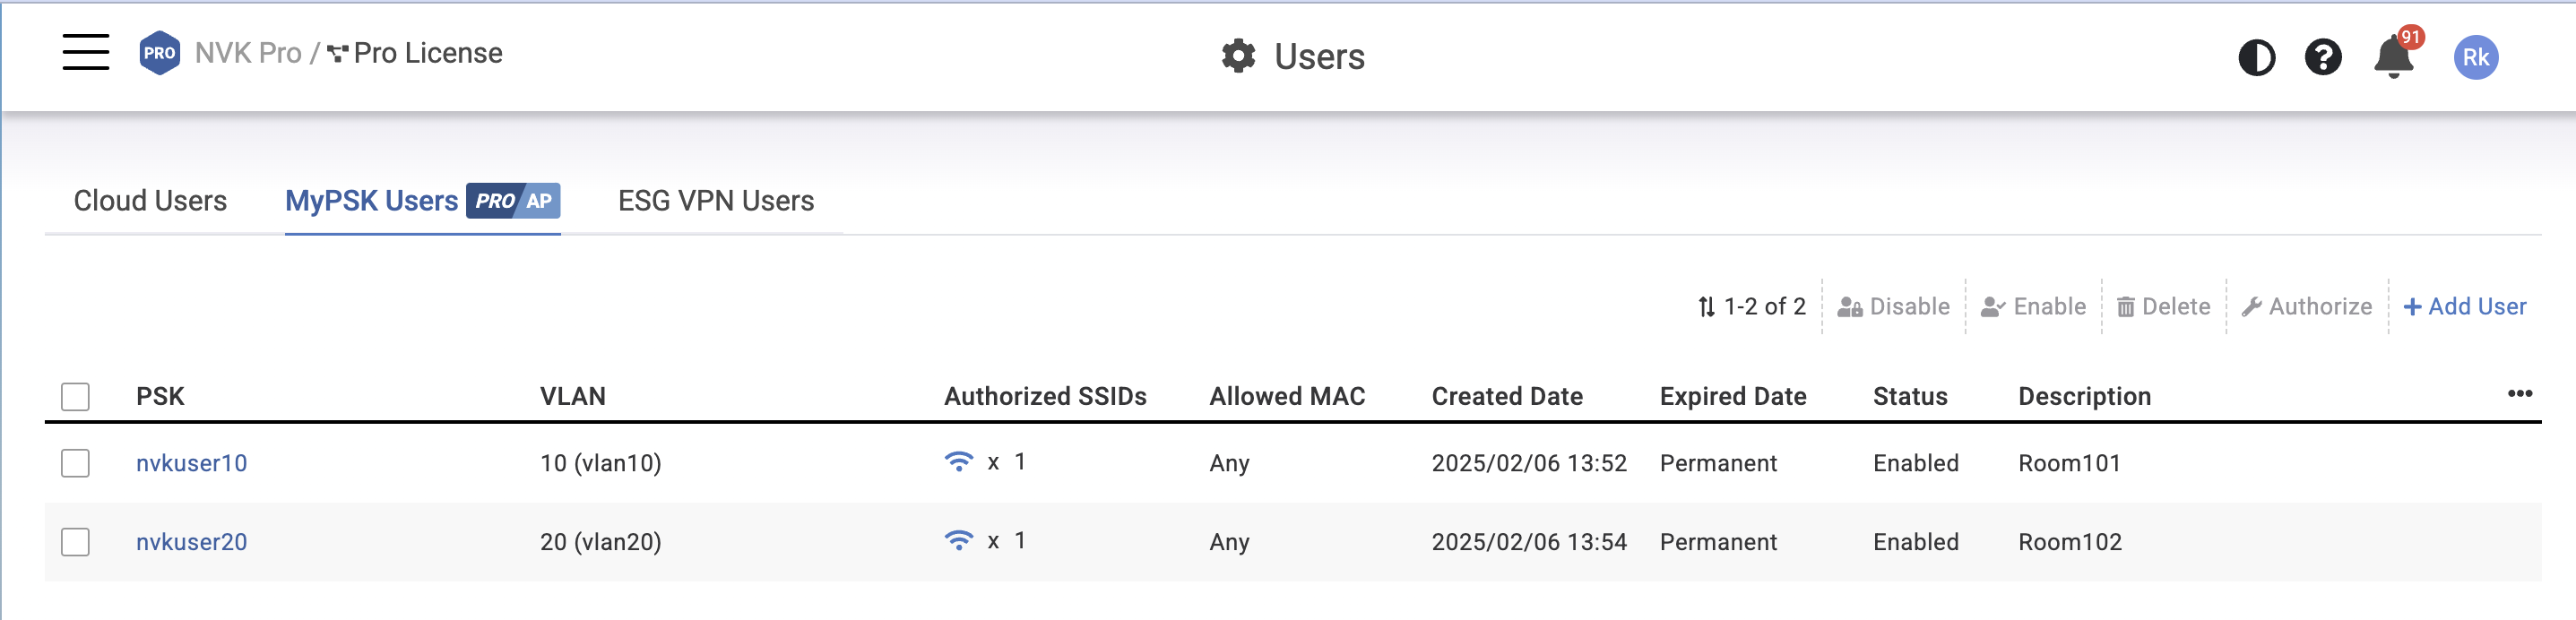The image size is (2576, 620).
Task: Click the Users gear icon
Action: [x=1238, y=56]
